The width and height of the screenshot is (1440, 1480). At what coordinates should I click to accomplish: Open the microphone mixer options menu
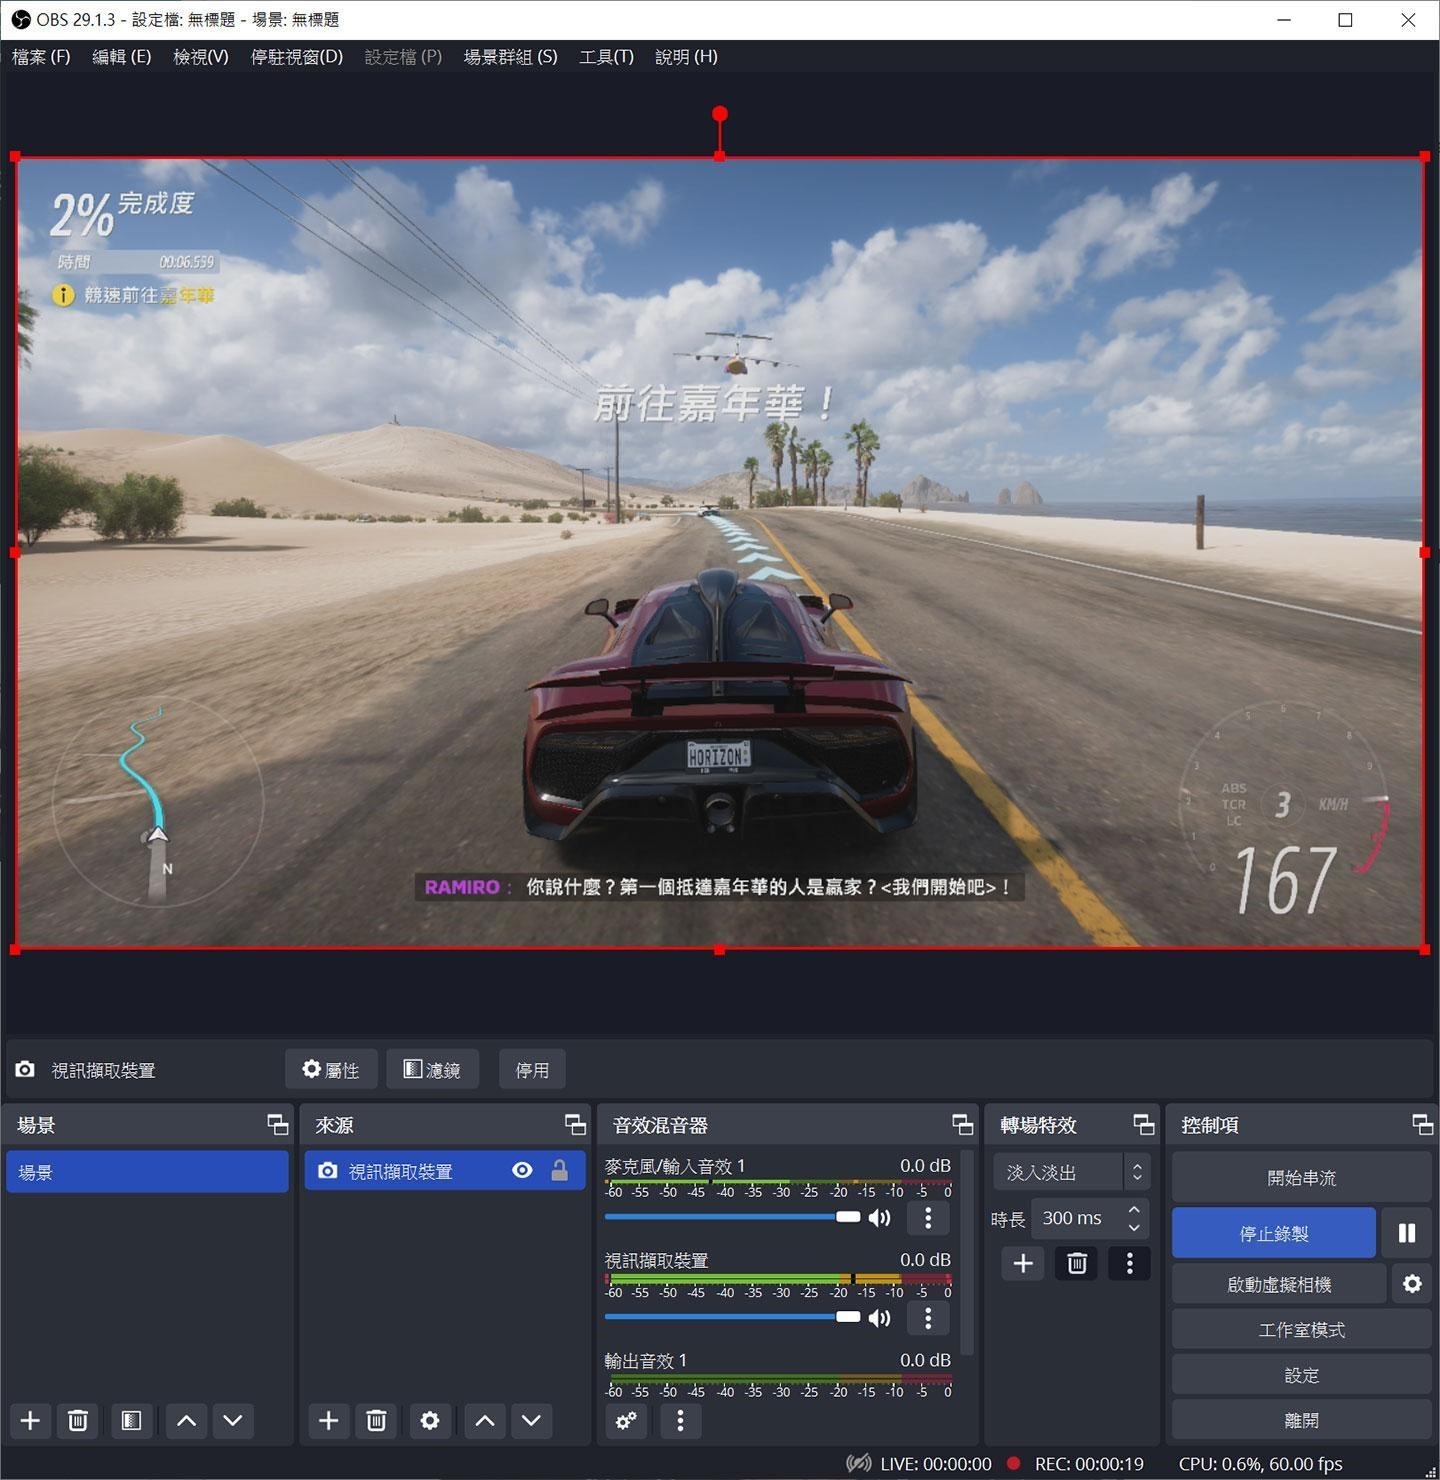coord(928,1218)
